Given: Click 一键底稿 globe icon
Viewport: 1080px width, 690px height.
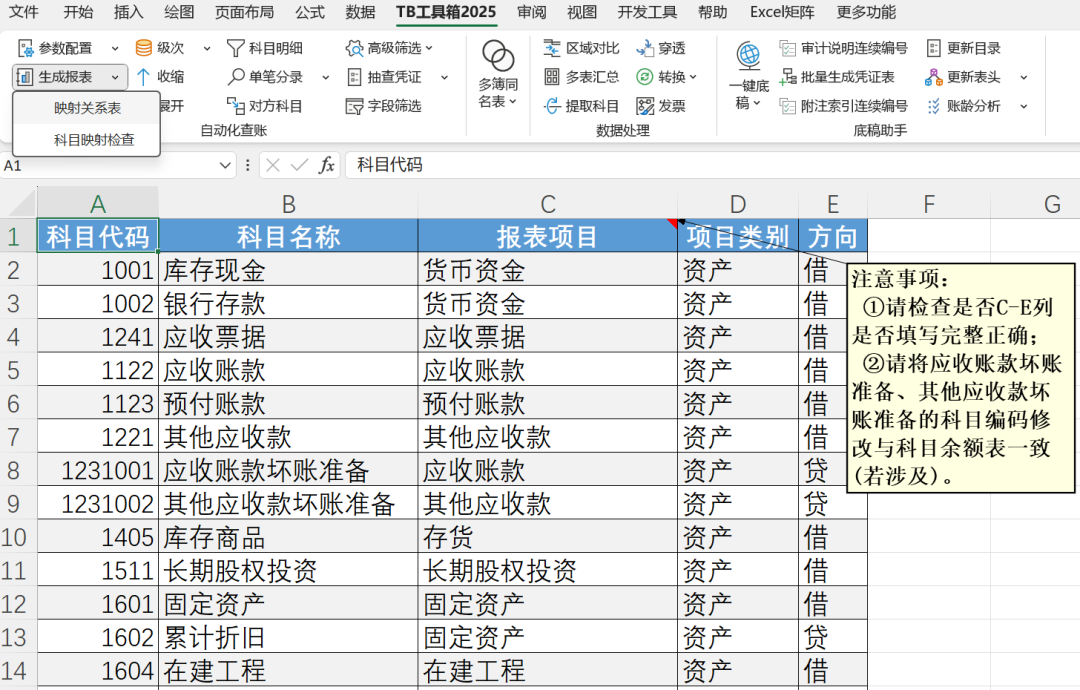Looking at the screenshot, I should pyautogui.click(x=748, y=55).
